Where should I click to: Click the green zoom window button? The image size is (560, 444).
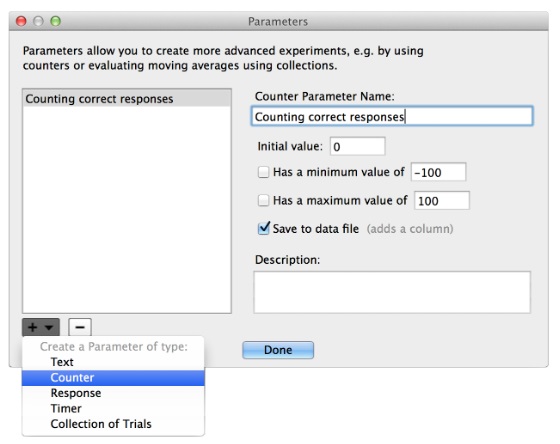coord(55,21)
